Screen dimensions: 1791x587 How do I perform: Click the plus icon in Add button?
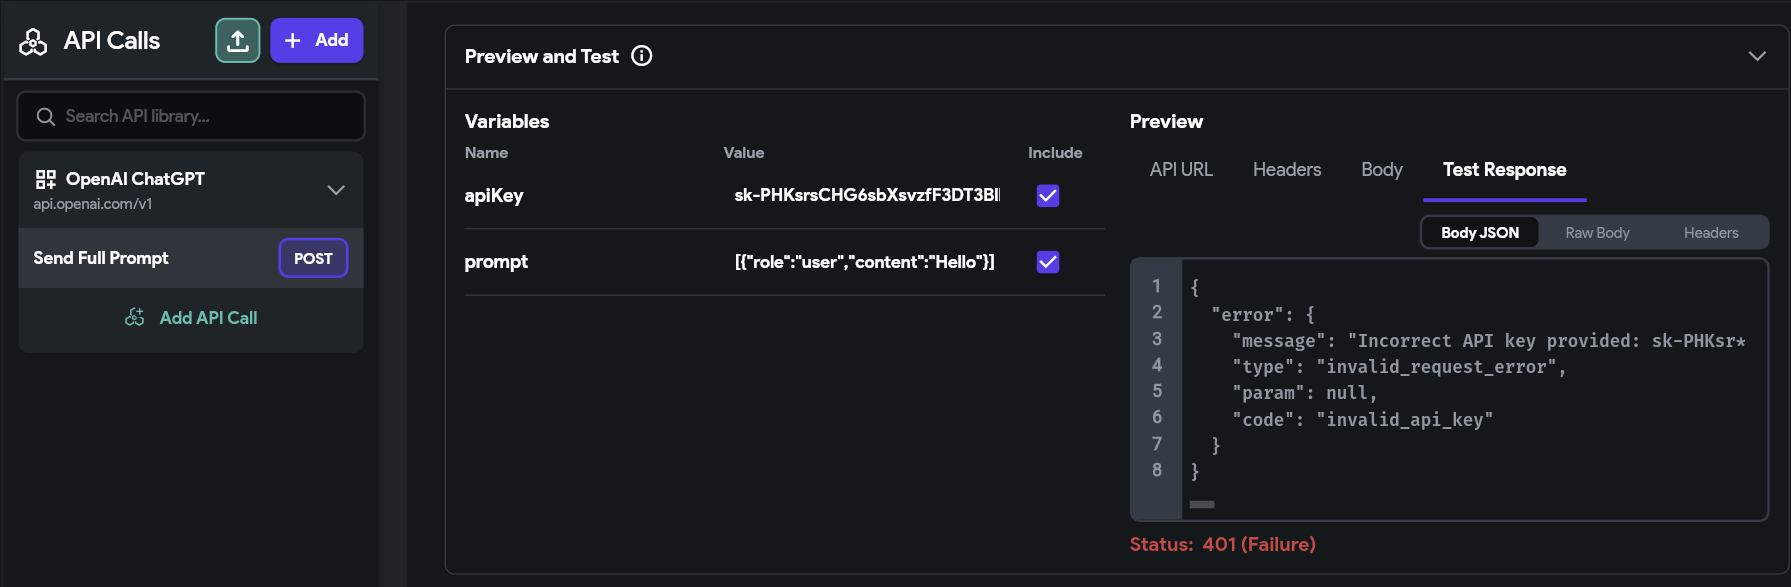293,41
